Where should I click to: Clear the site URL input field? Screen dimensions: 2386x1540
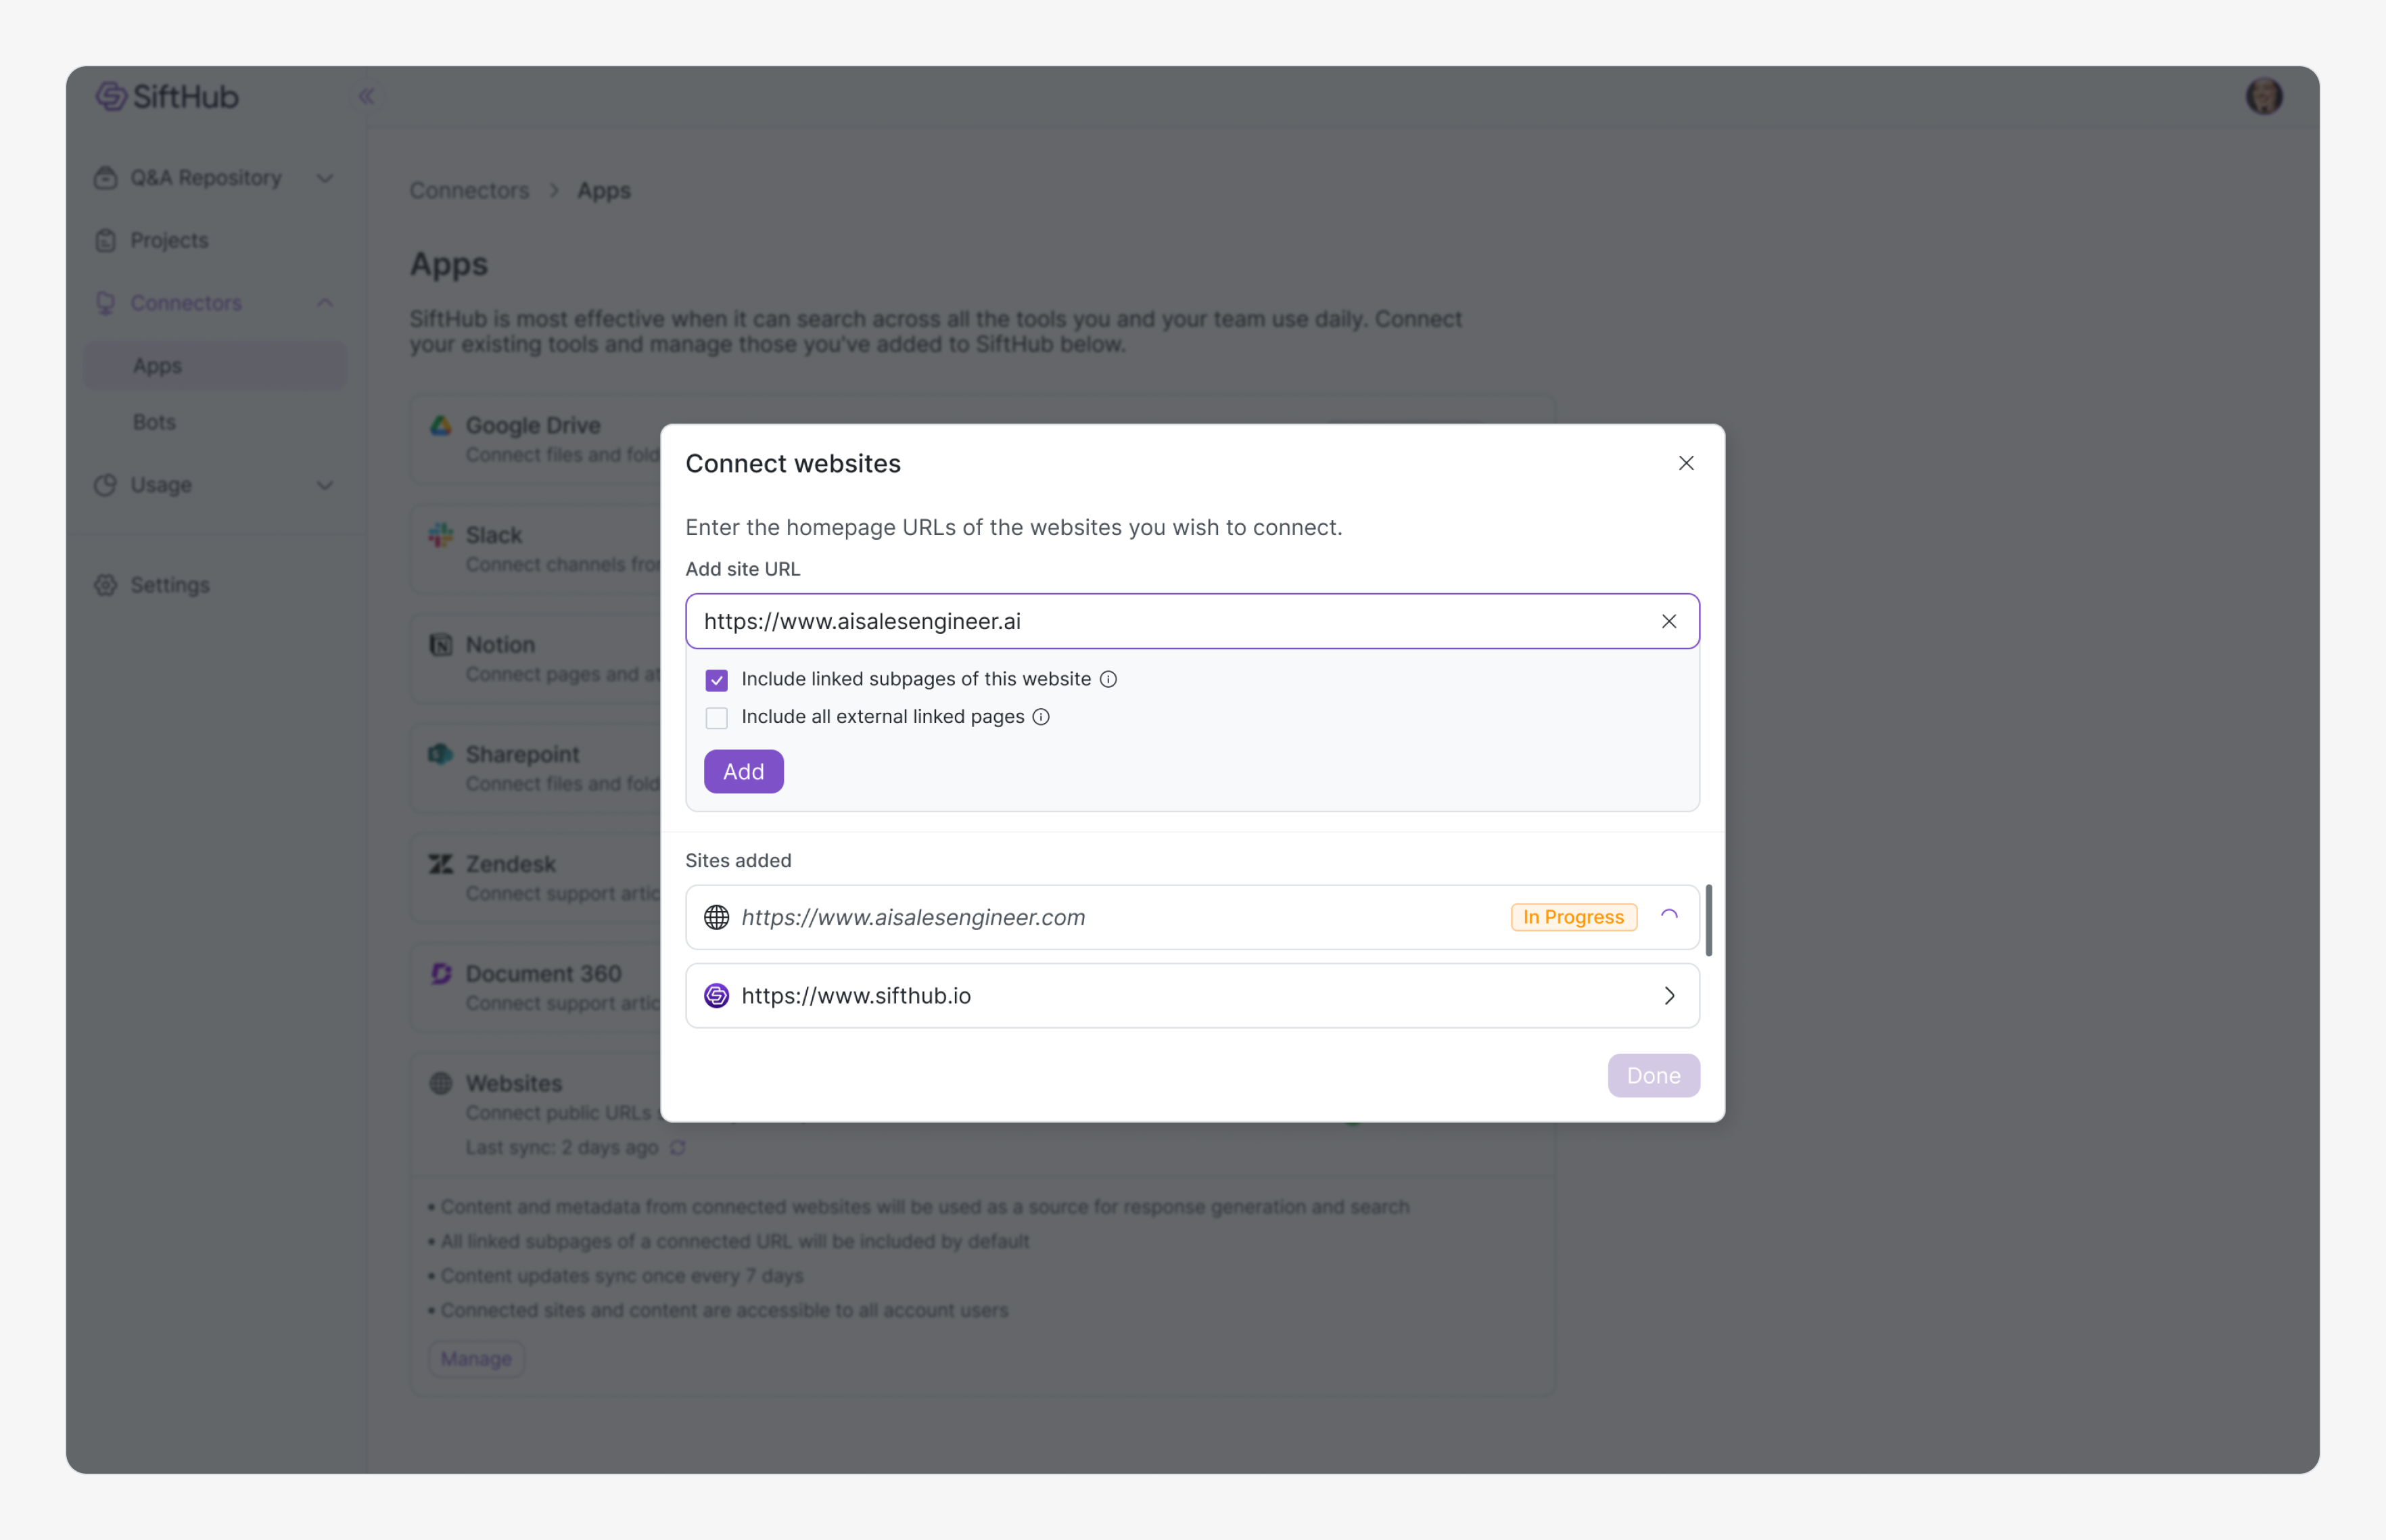pos(1668,621)
